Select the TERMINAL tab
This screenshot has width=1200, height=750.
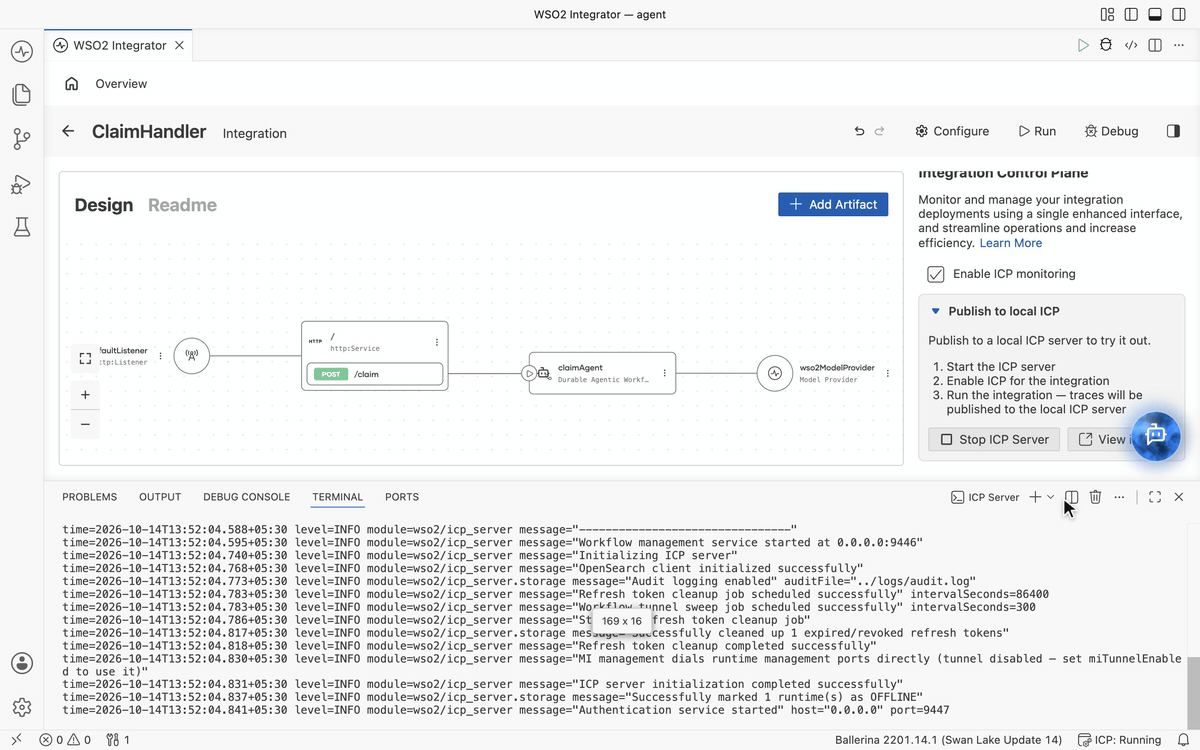pyautogui.click(x=337, y=497)
